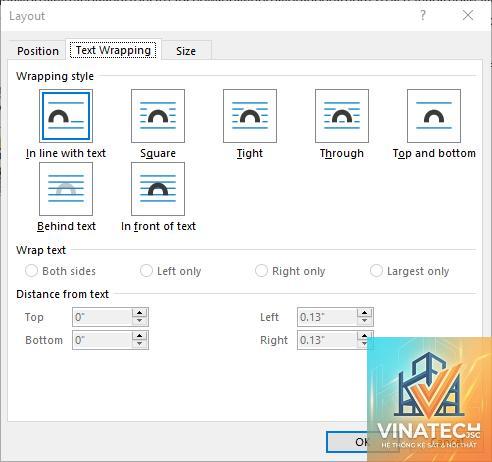Decrease the Top distance with down arrow
The image size is (492, 462).
coord(140,321)
